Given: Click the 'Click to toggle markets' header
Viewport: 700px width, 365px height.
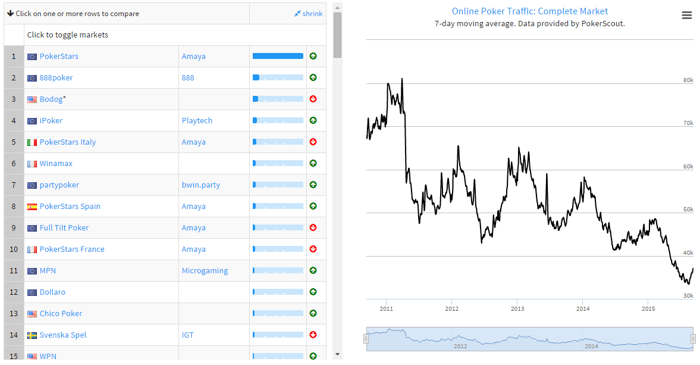Looking at the screenshot, I should (x=67, y=35).
